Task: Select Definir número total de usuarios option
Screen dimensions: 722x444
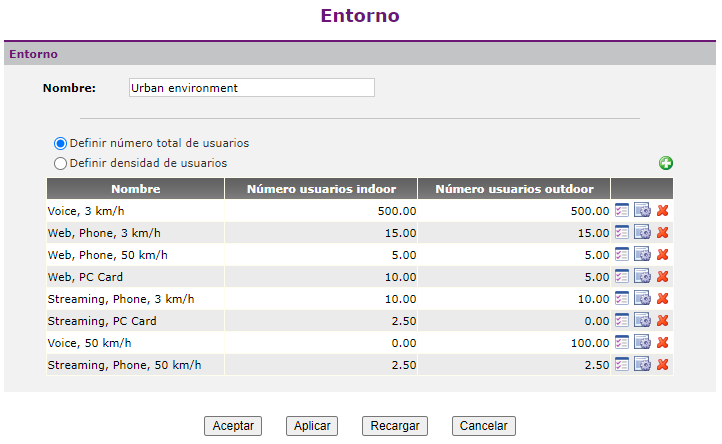Action: 60,143
